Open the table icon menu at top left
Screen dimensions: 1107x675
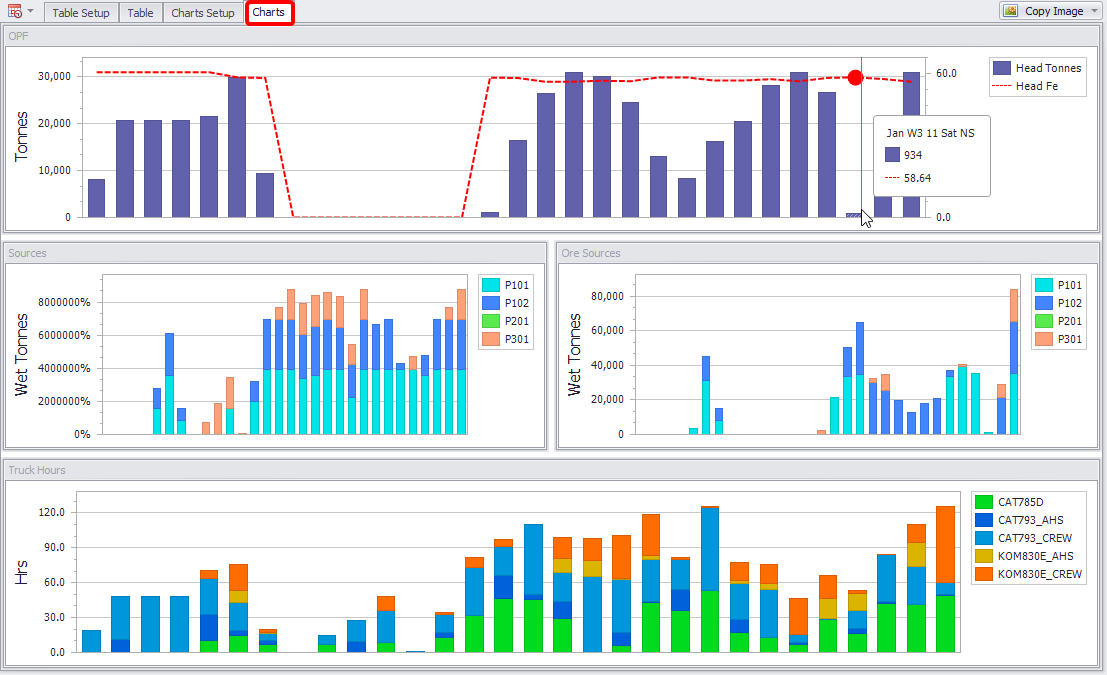coord(14,11)
